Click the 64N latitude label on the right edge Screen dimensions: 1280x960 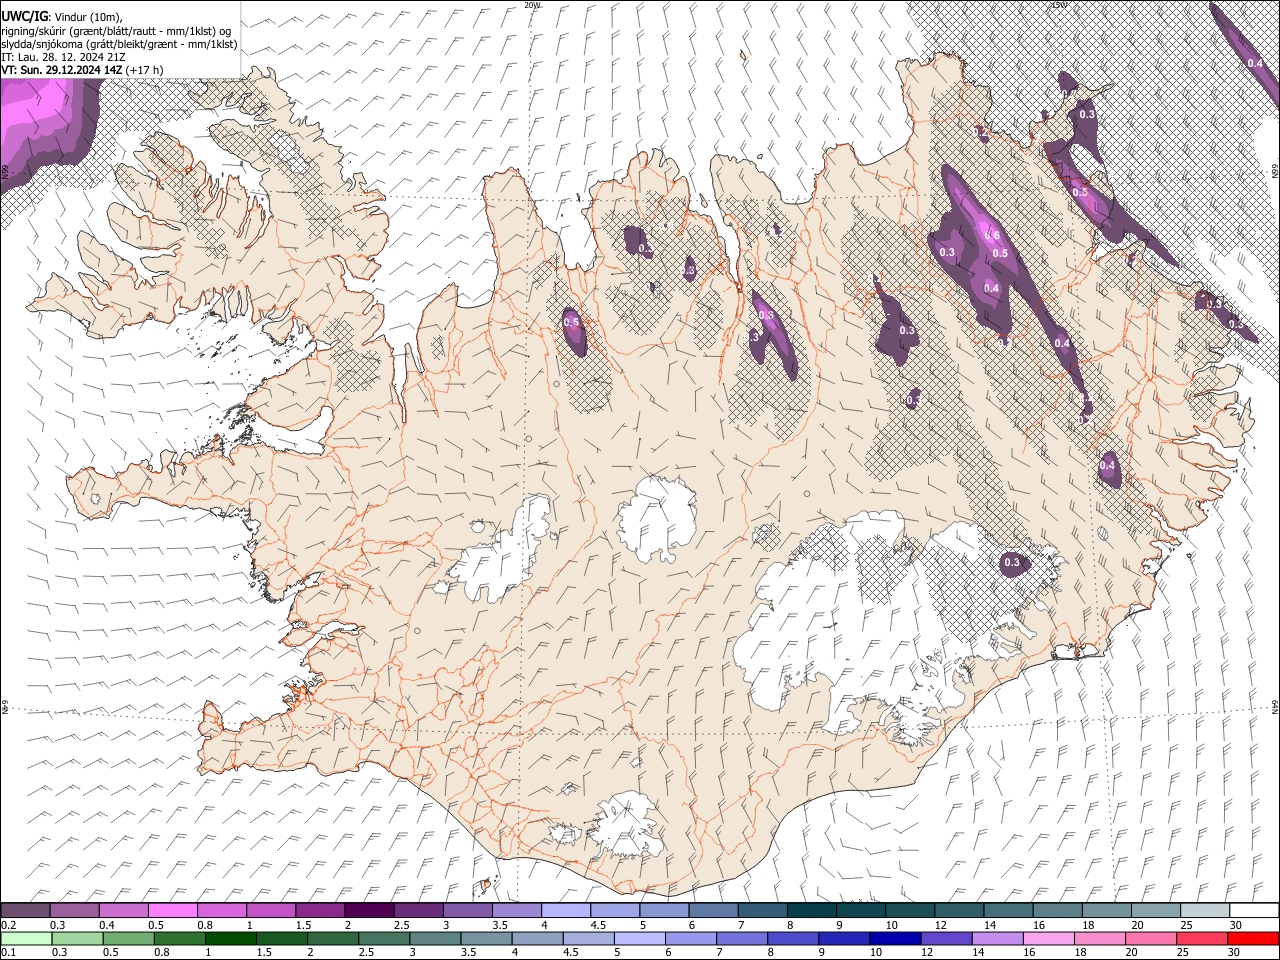[x=1275, y=707]
